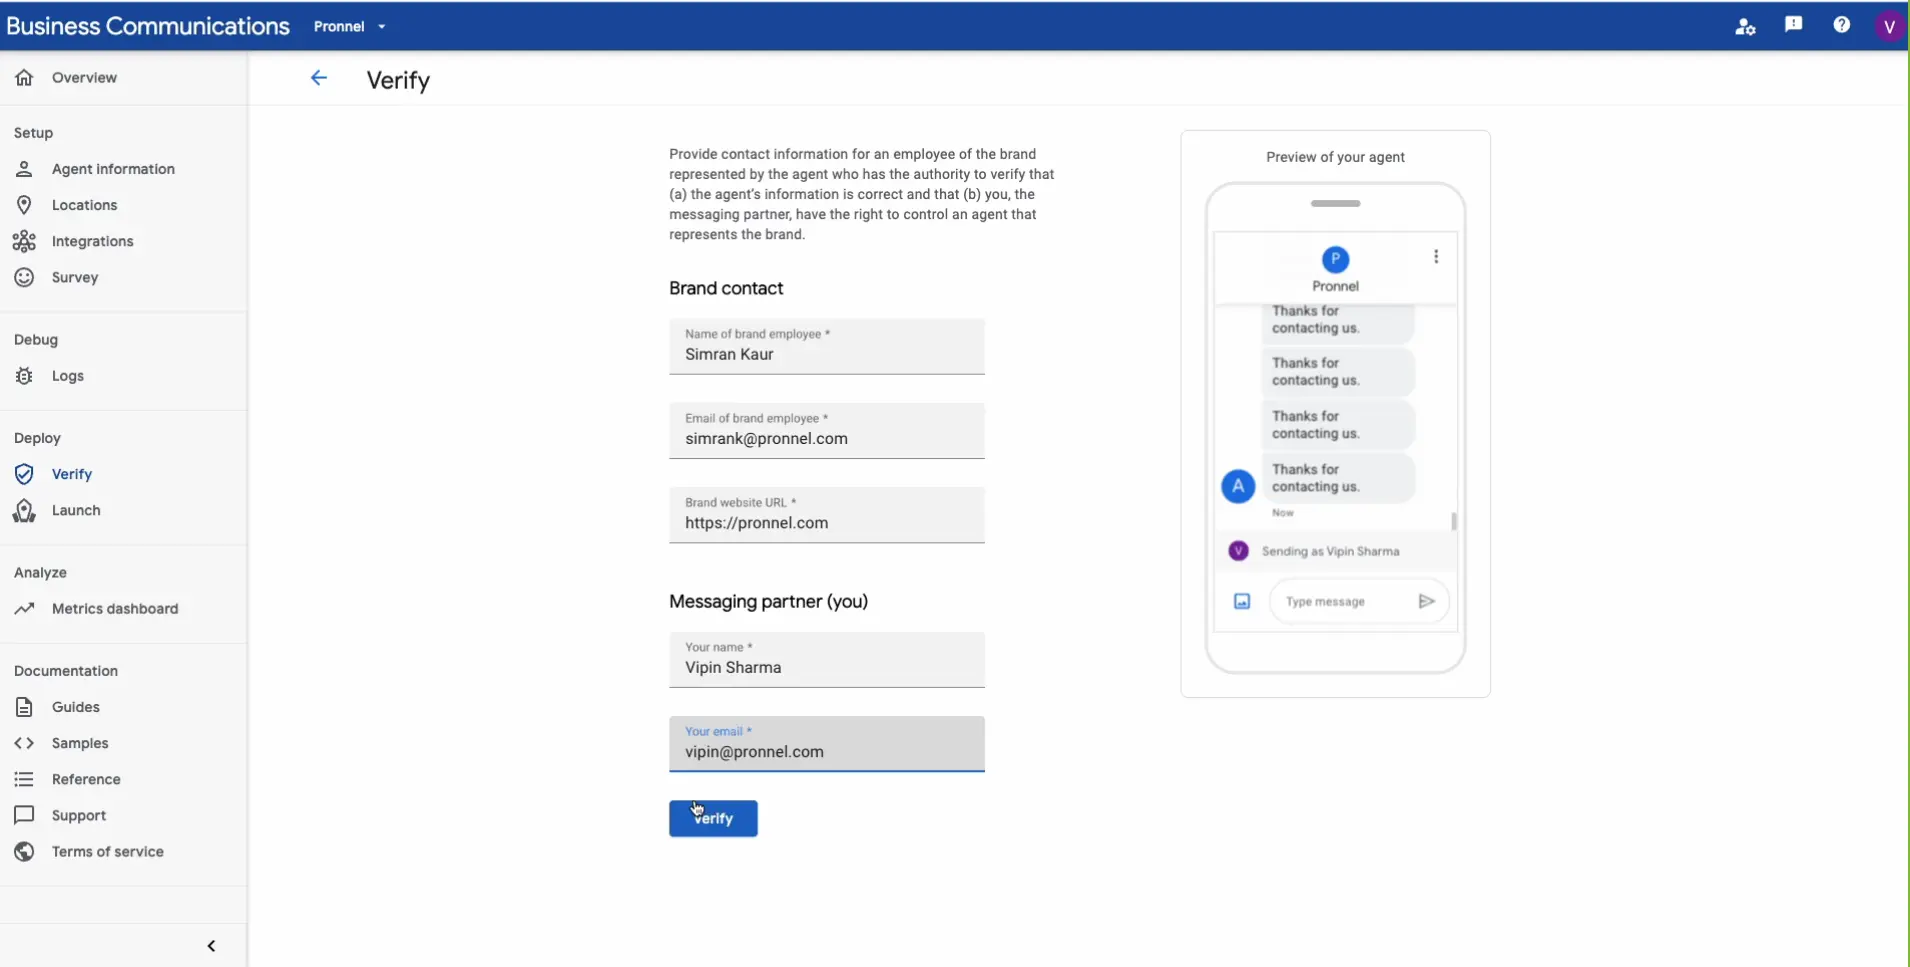Click the send feedback icon in header

(1793, 25)
